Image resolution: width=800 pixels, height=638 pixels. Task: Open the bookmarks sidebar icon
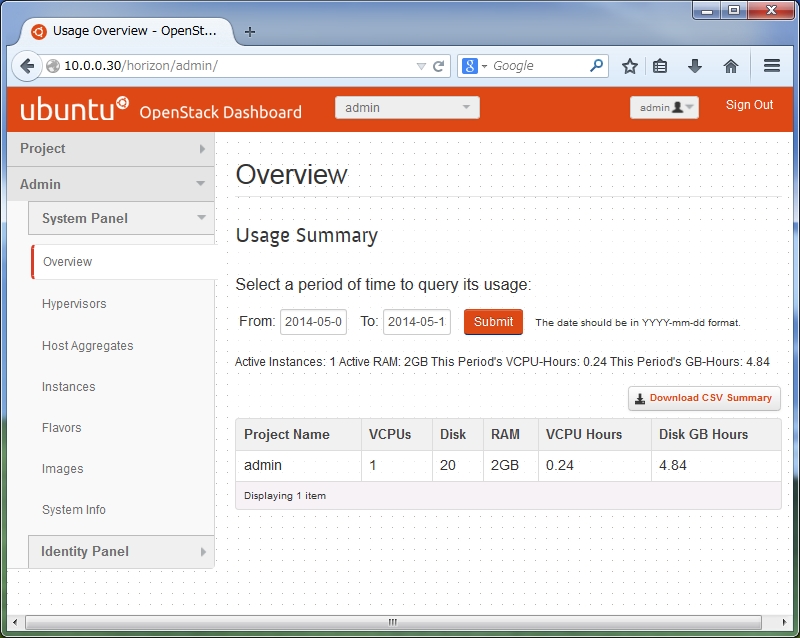(x=661, y=66)
